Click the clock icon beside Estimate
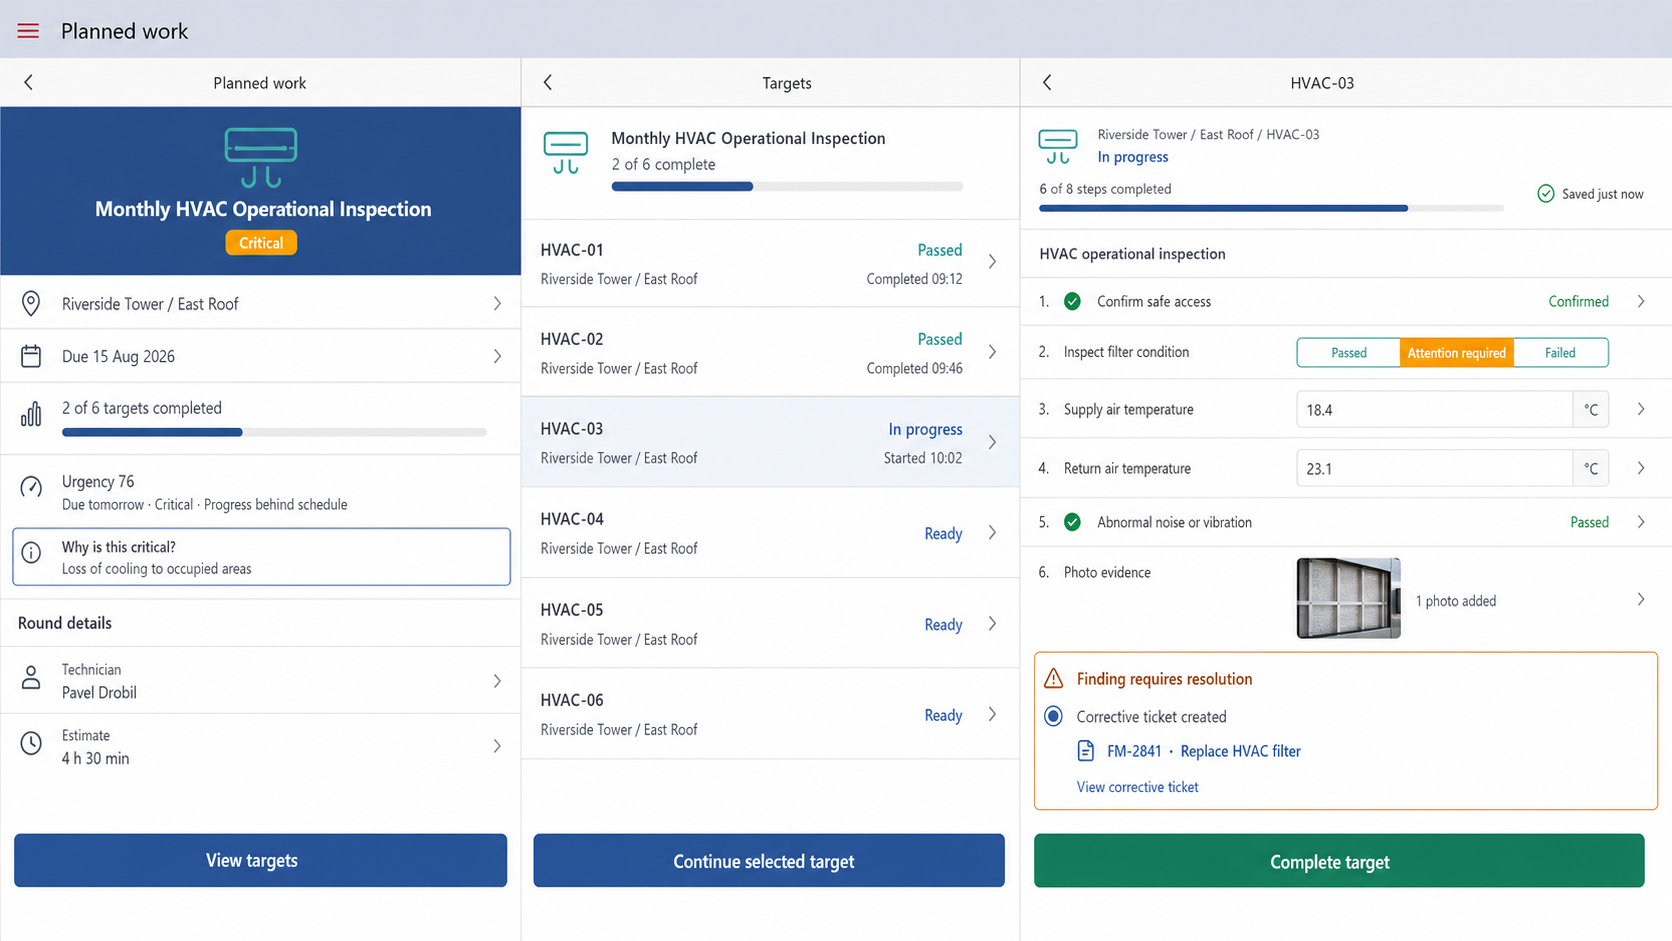This screenshot has width=1672, height=941. tap(31, 744)
